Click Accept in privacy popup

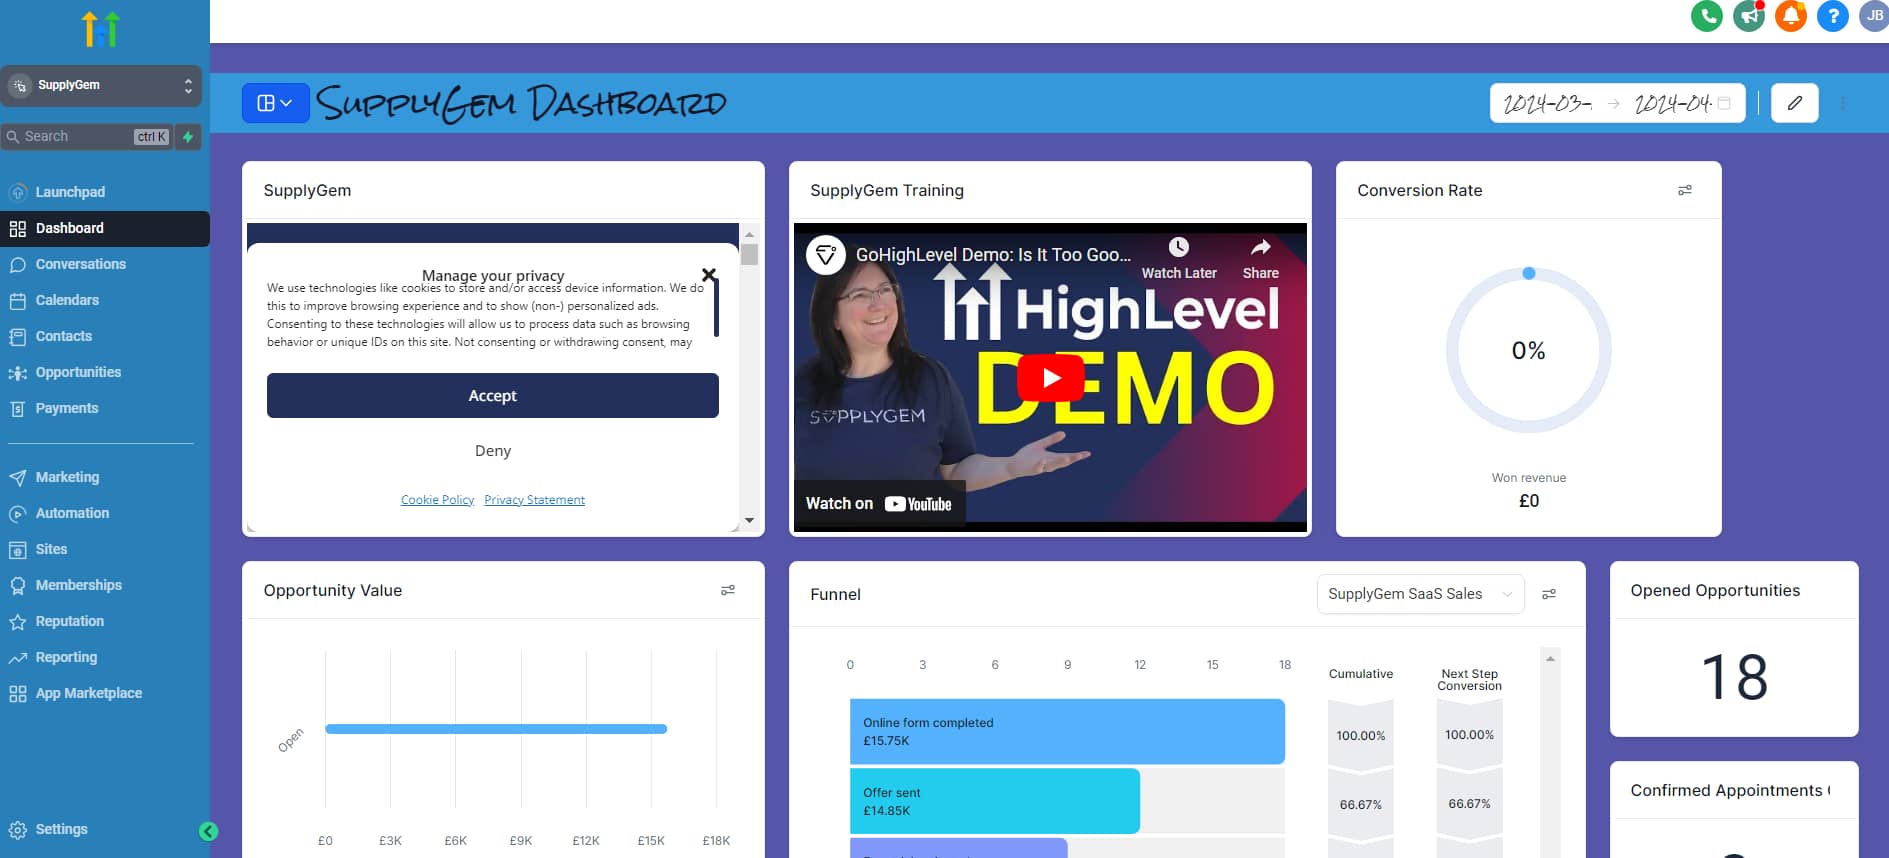[x=492, y=396]
